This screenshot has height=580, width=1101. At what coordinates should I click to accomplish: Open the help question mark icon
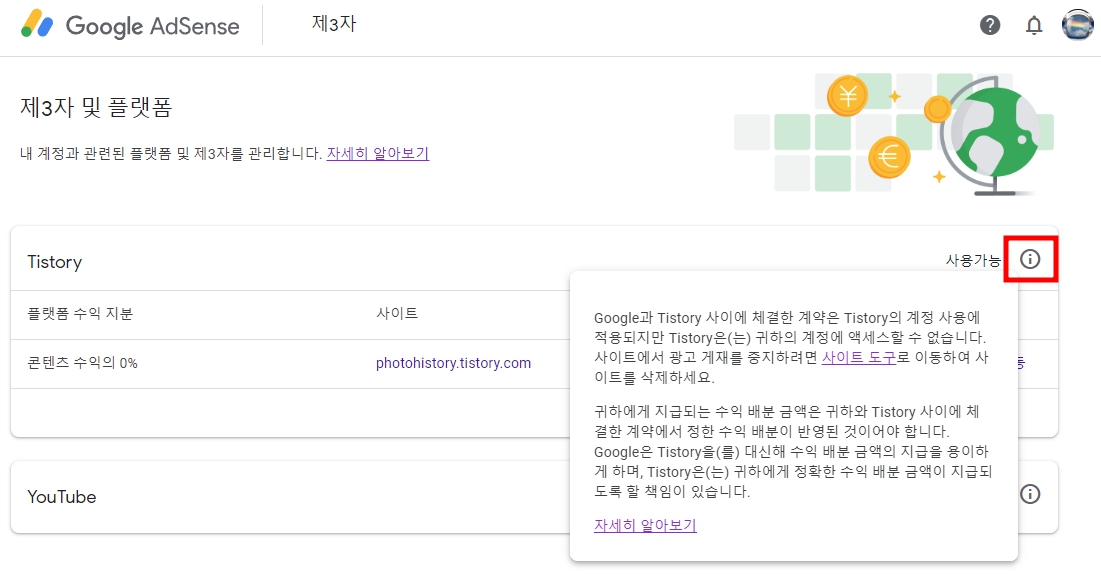pyautogui.click(x=990, y=25)
